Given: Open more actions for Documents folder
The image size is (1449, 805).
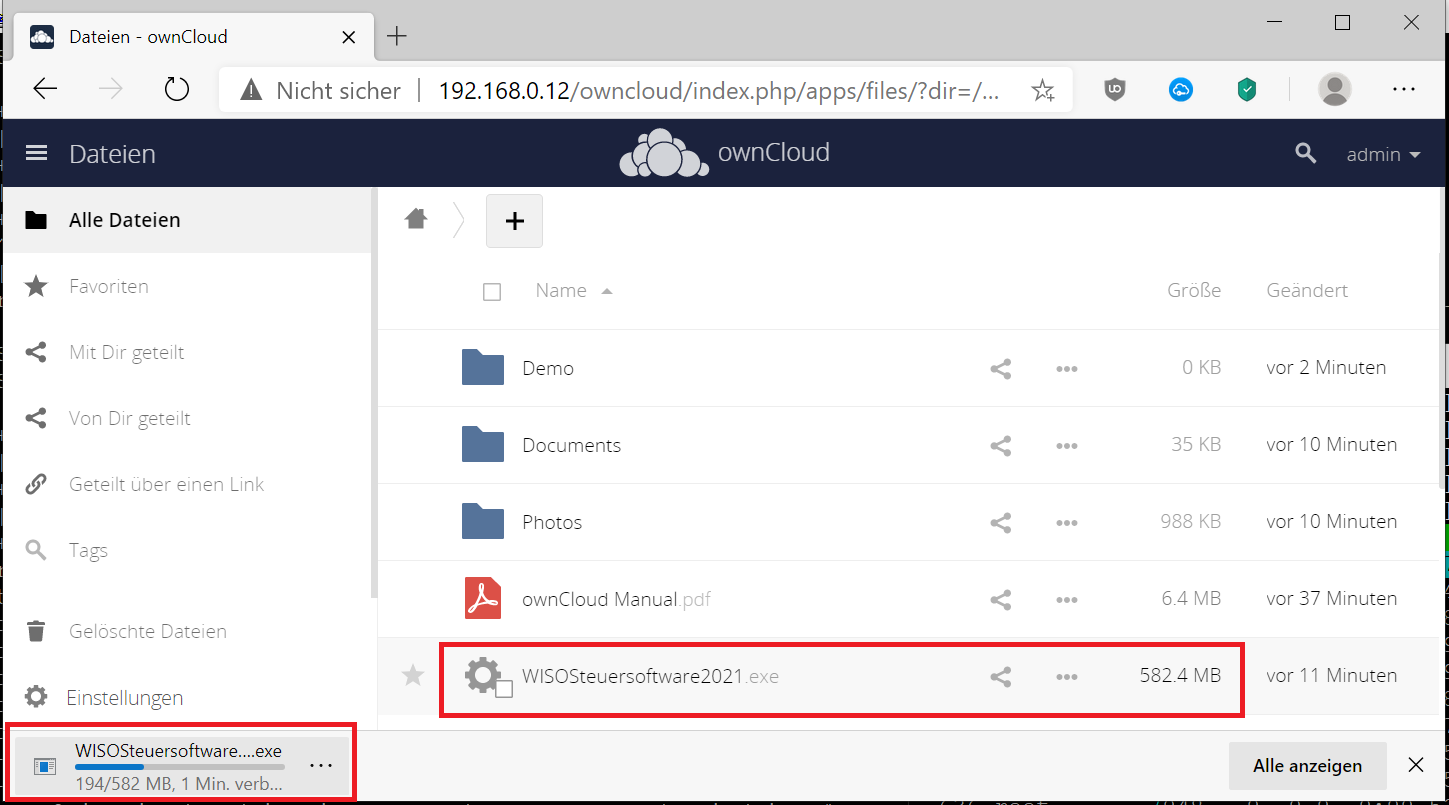Looking at the screenshot, I should 1066,446.
